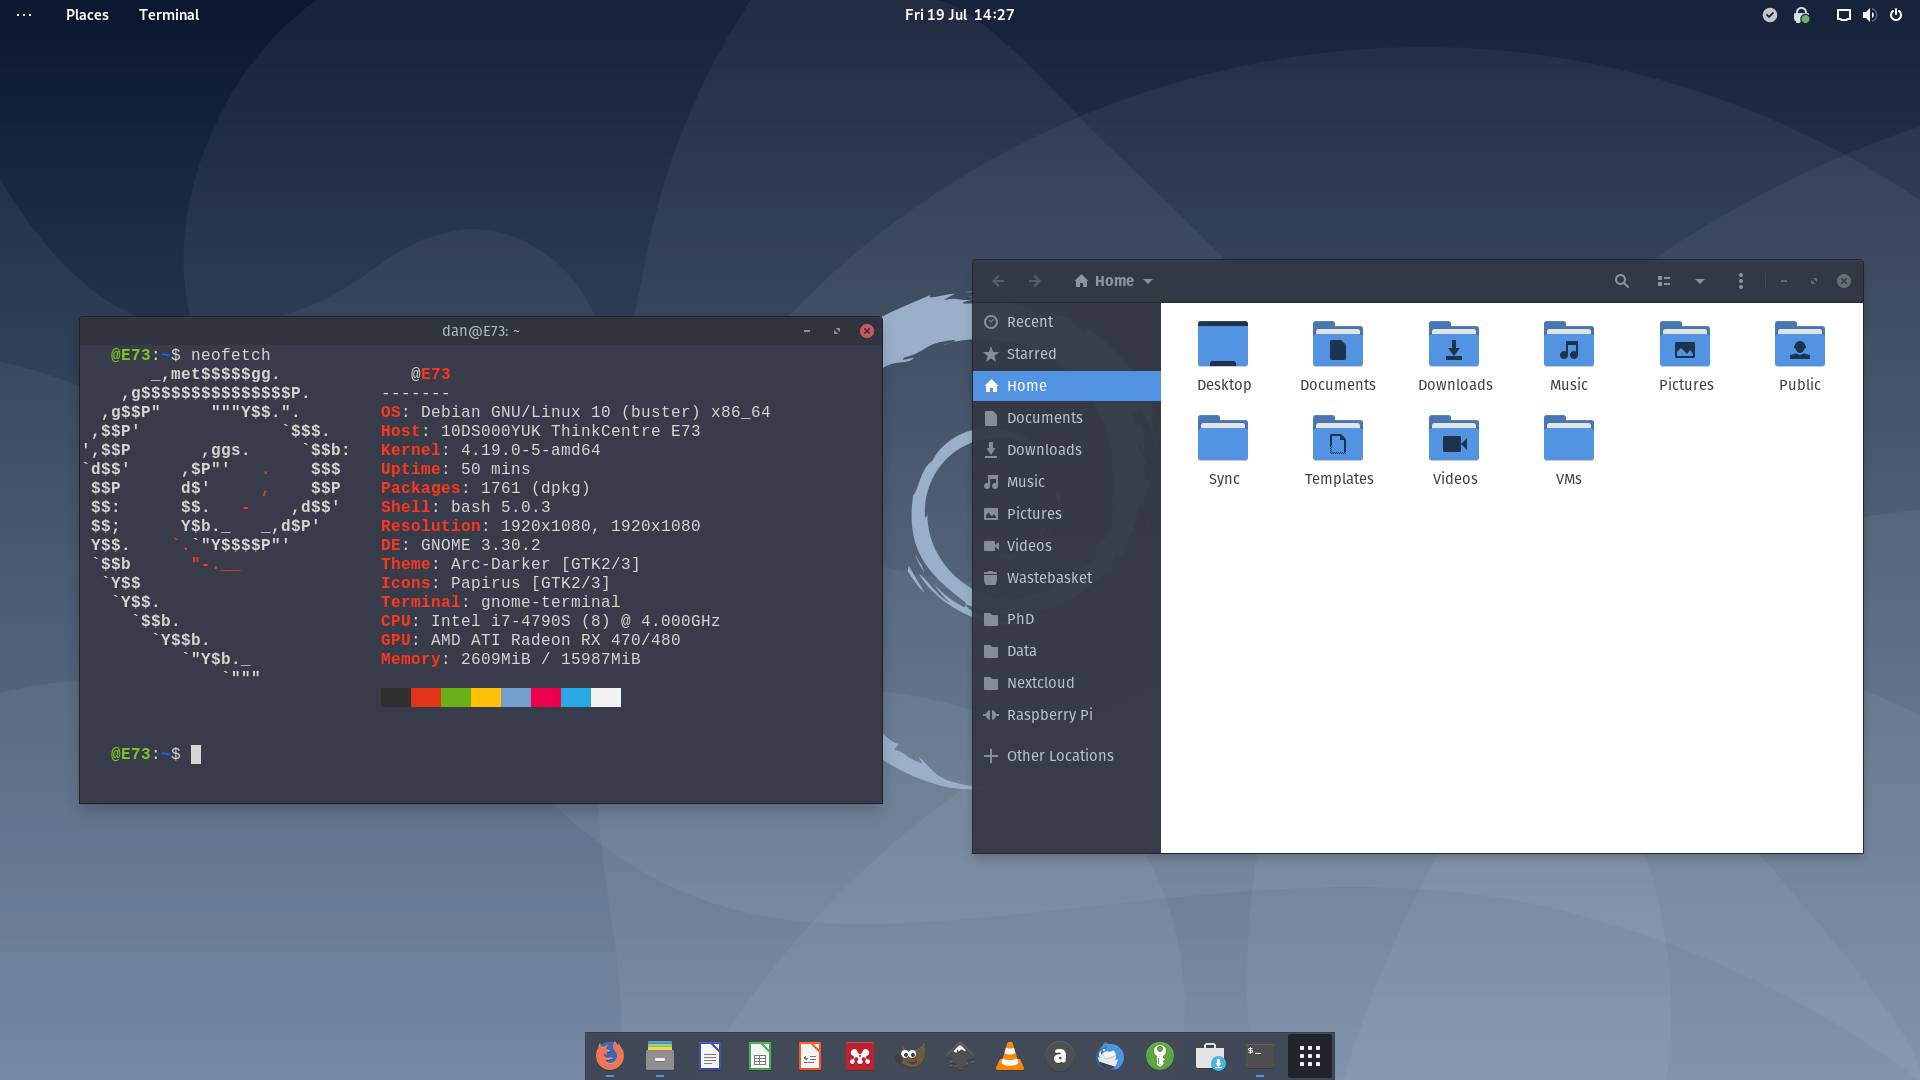Show all applications grid
The image size is (1920, 1080).
(x=1310, y=1056)
